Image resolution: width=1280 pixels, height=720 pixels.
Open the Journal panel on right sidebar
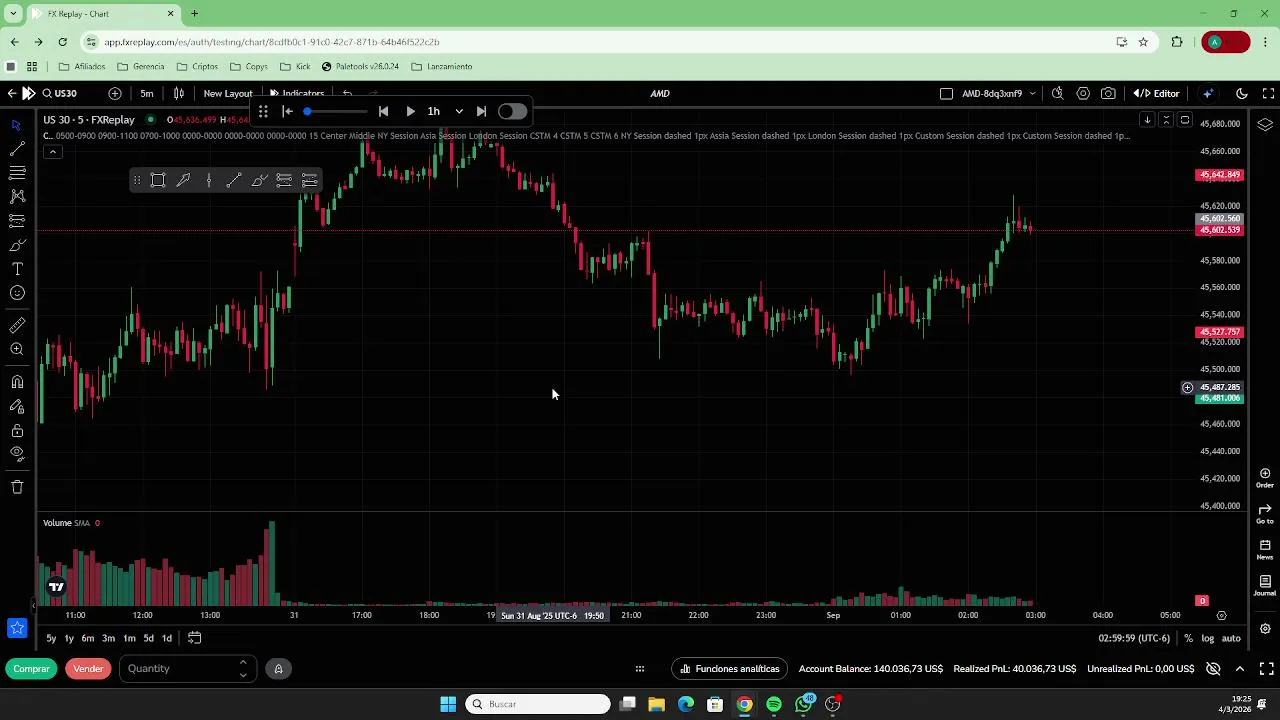pyautogui.click(x=1265, y=585)
